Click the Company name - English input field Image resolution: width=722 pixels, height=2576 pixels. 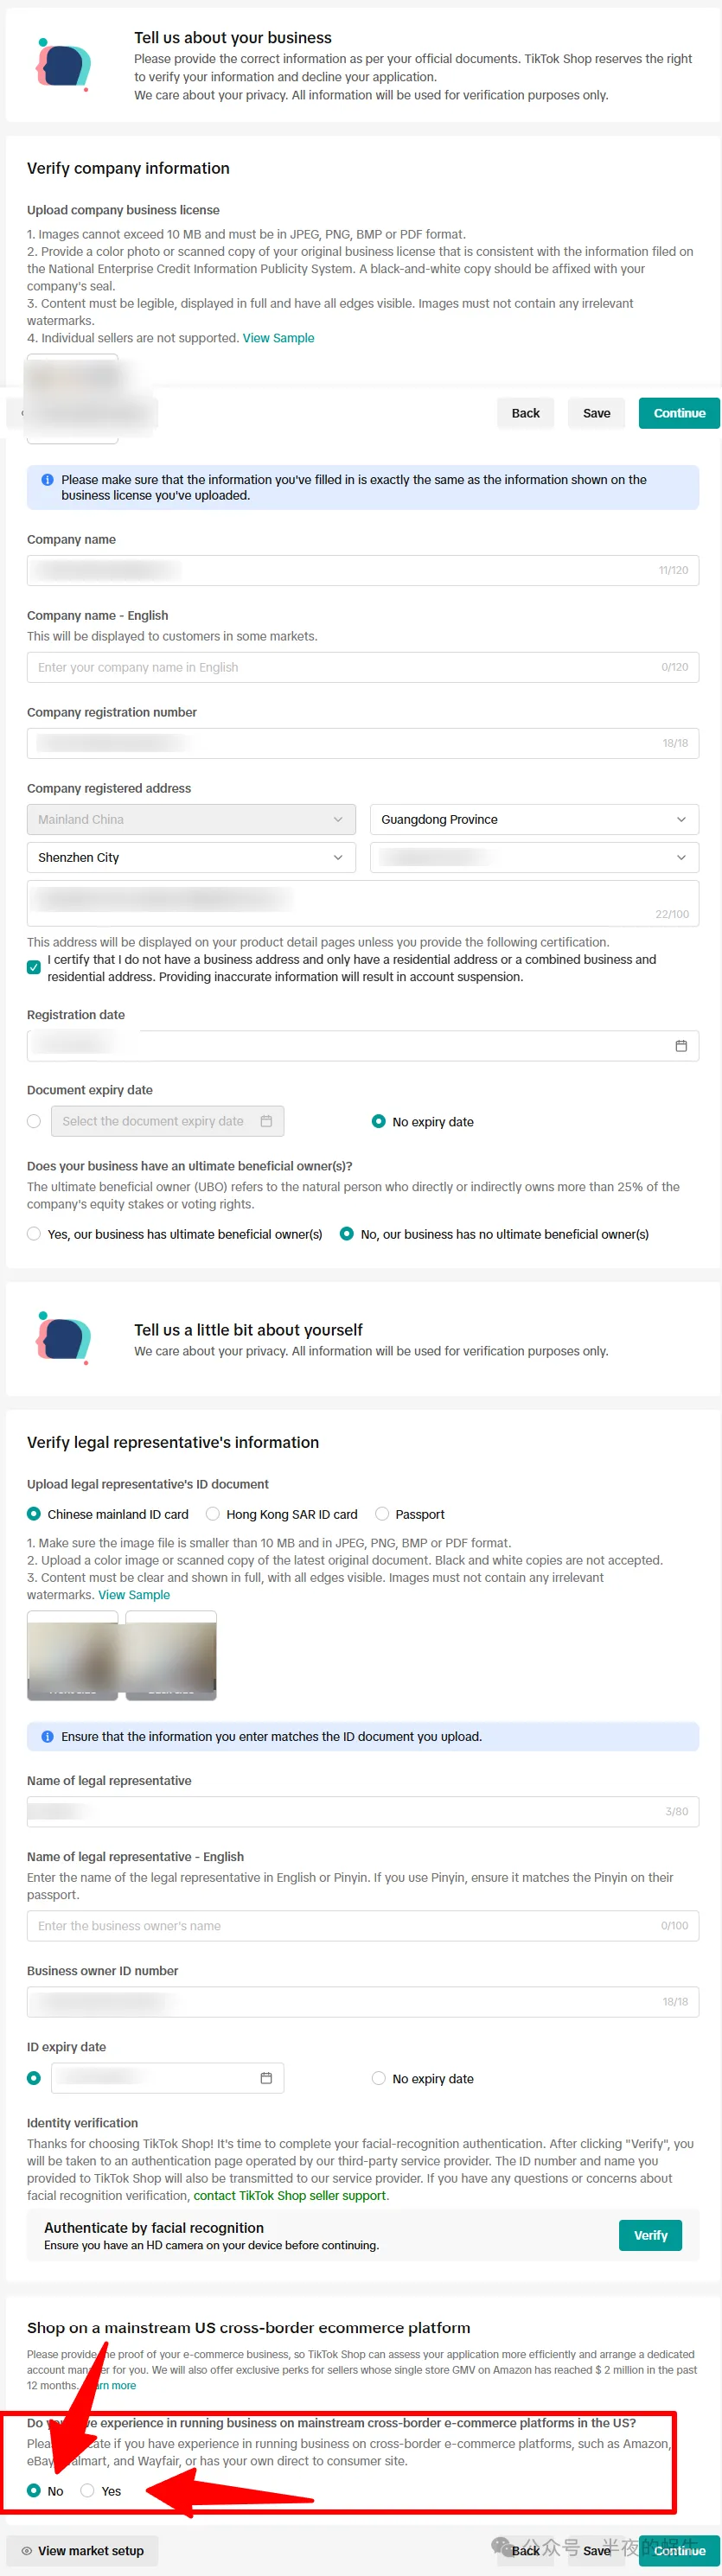[363, 667]
